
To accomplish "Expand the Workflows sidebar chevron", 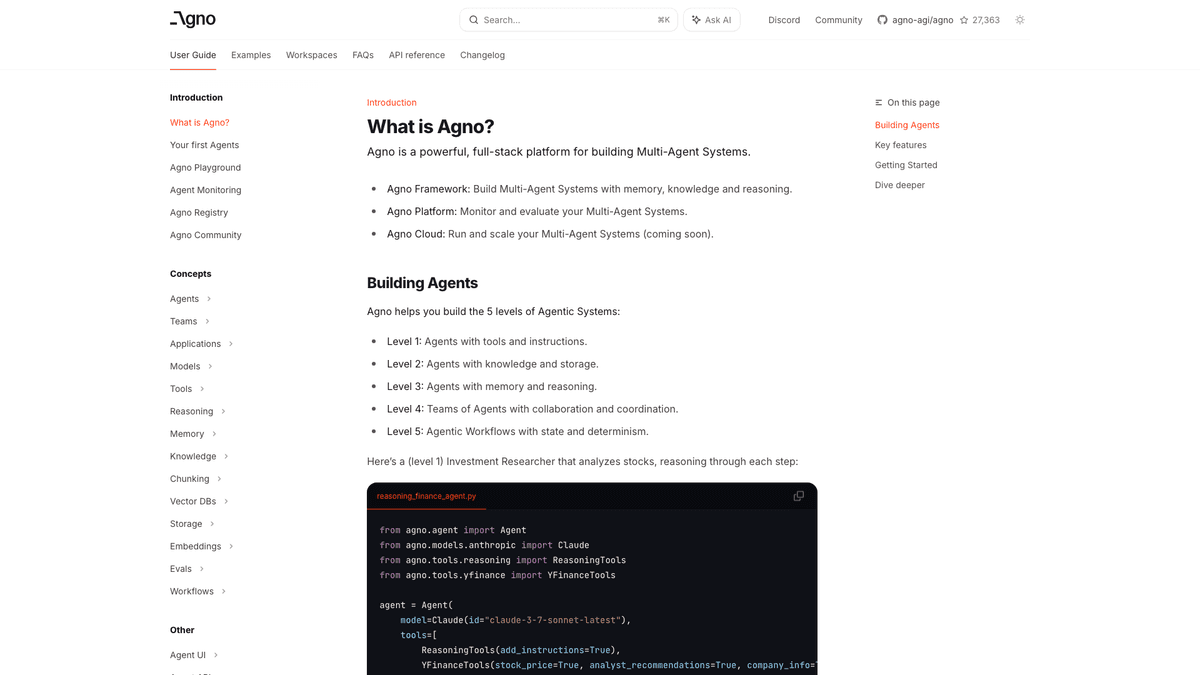I will coord(223,592).
